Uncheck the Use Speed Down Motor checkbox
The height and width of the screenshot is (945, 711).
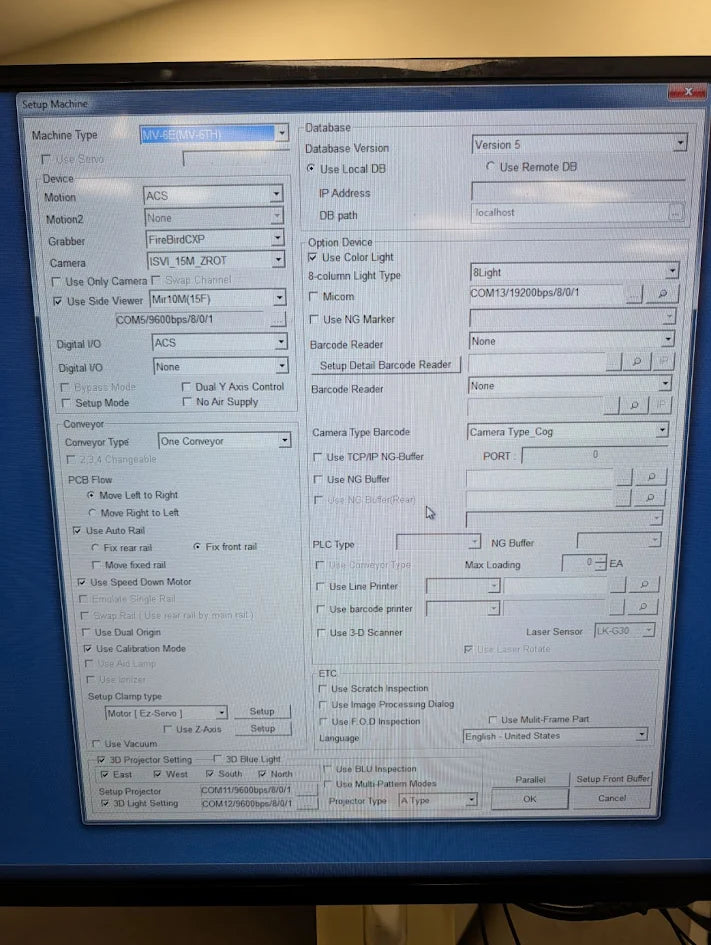pos(82,582)
